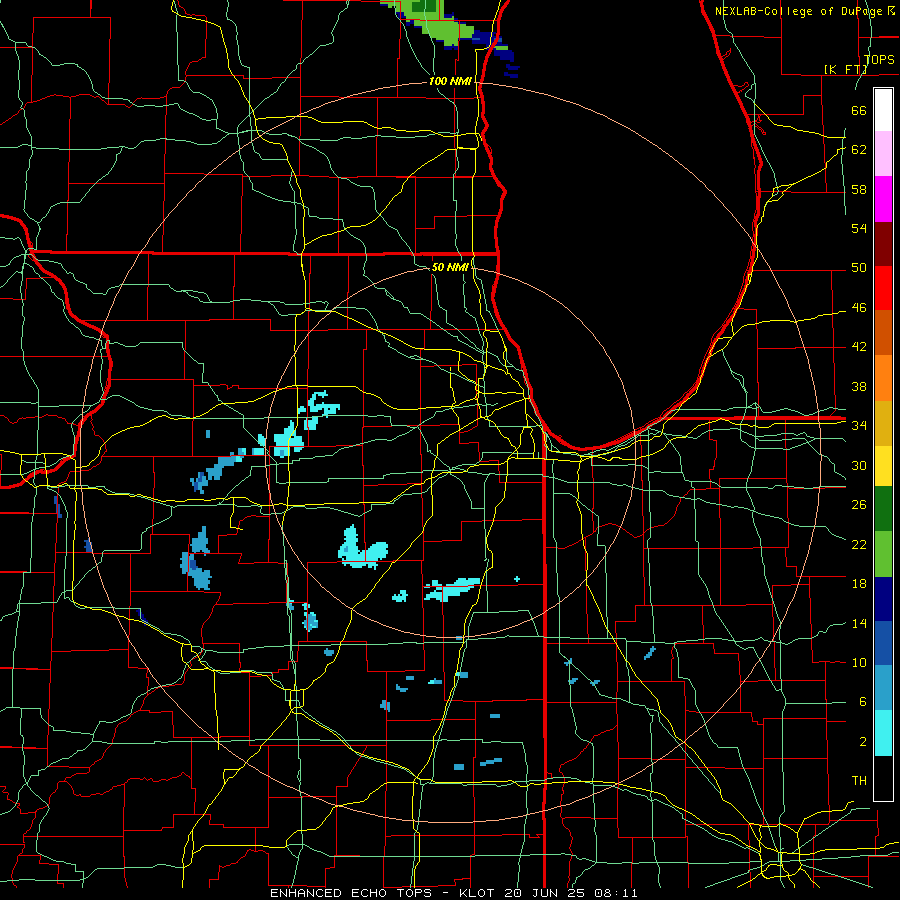This screenshot has width=900, height=900.
Task: Click legend value 6
Action: click(x=862, y=702)
